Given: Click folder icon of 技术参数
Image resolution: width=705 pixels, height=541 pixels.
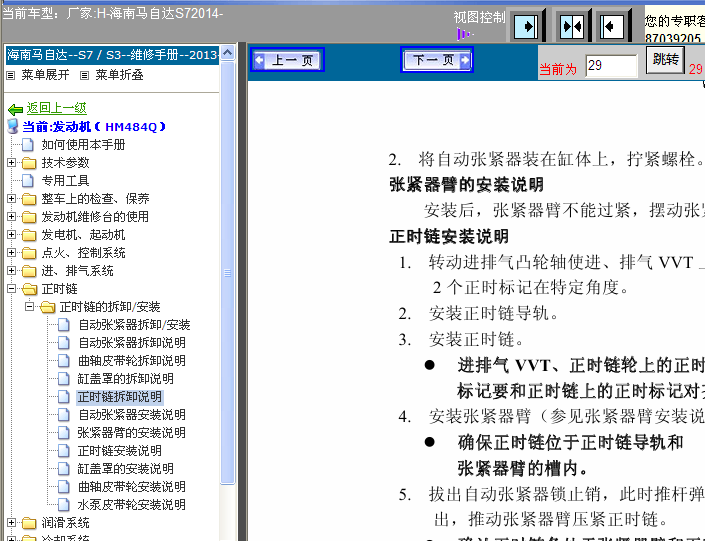Looking at the screenshot, I should 29,163.
